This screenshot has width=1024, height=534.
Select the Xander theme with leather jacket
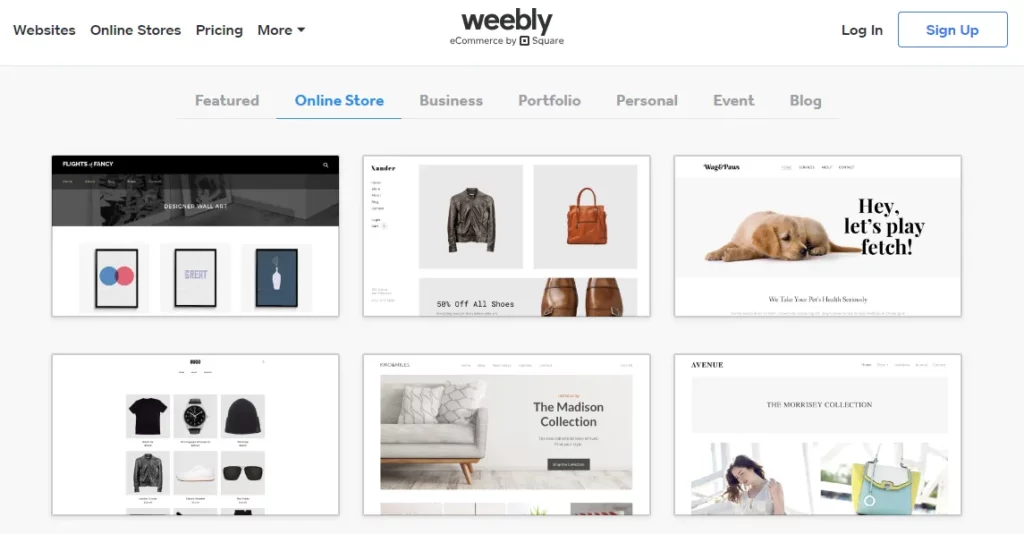tap(507, 236)
